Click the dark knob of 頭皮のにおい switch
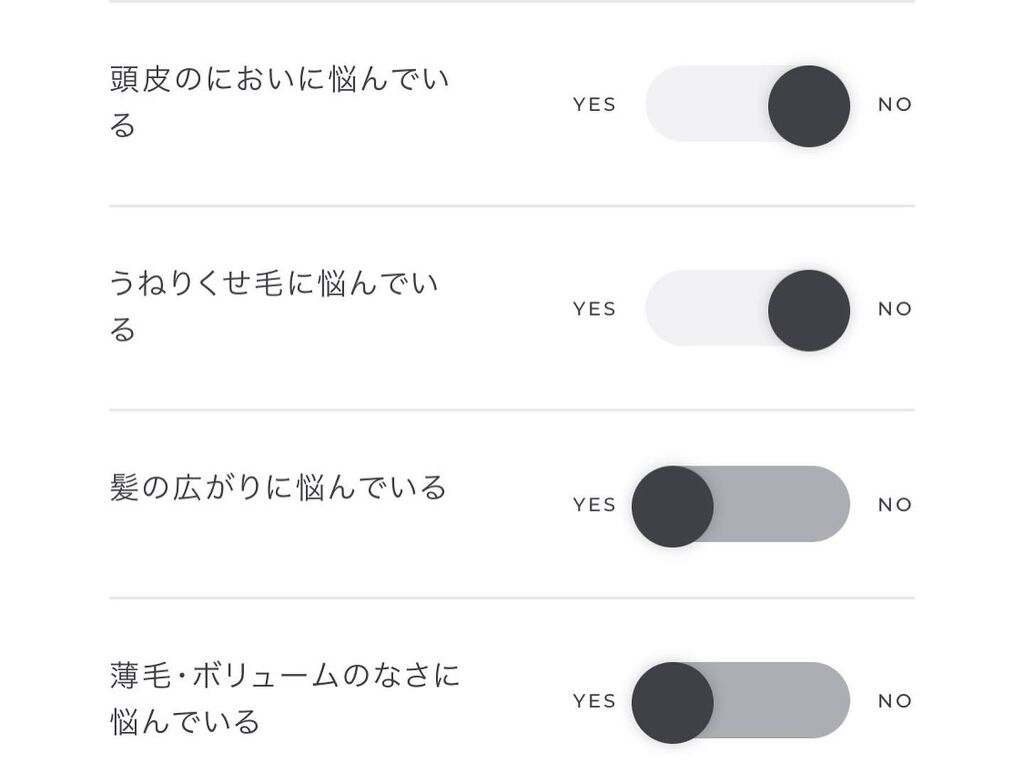This screenshot has height=772, width=1024. (x=809, y=105)
